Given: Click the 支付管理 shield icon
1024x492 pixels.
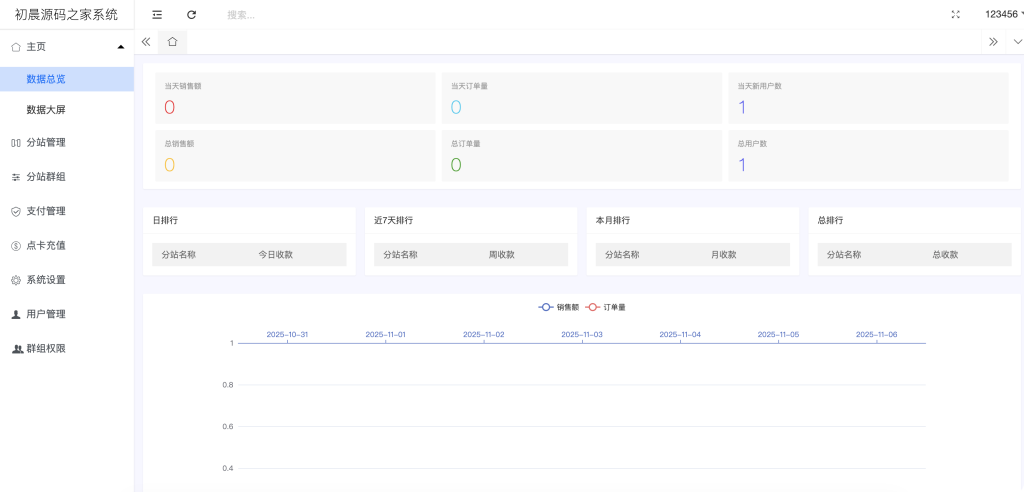Looking at the screenshot, I should 16,212.
